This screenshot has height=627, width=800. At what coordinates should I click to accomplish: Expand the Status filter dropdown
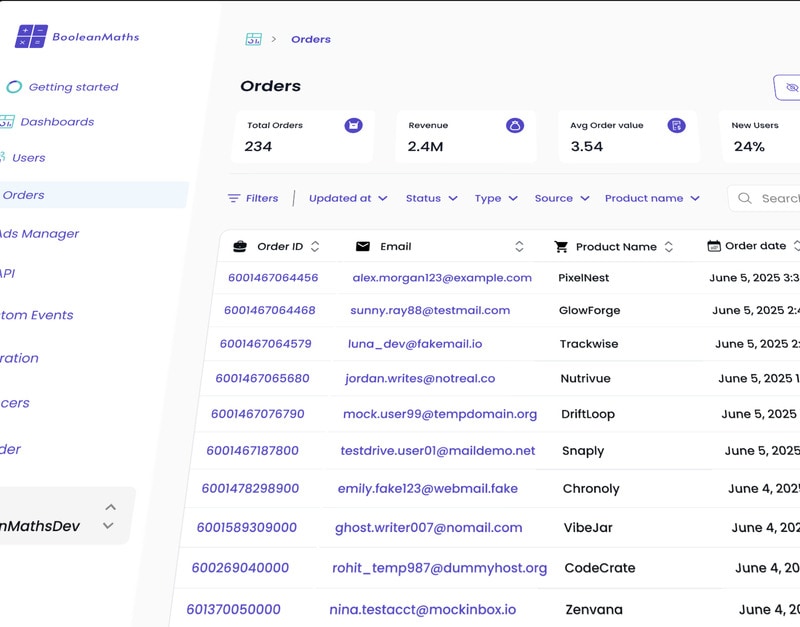[x=432, y=198]
